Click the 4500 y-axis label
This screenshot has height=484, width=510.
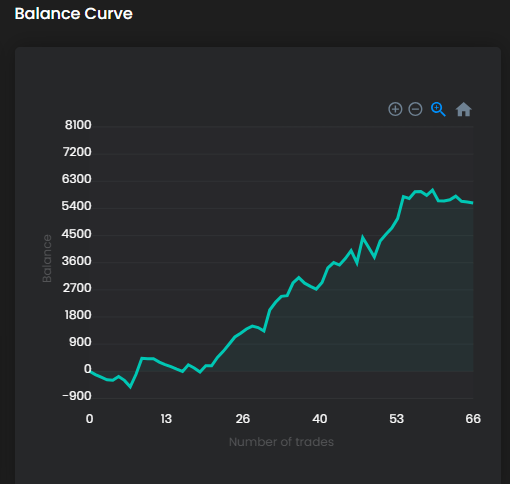point(76,234)
